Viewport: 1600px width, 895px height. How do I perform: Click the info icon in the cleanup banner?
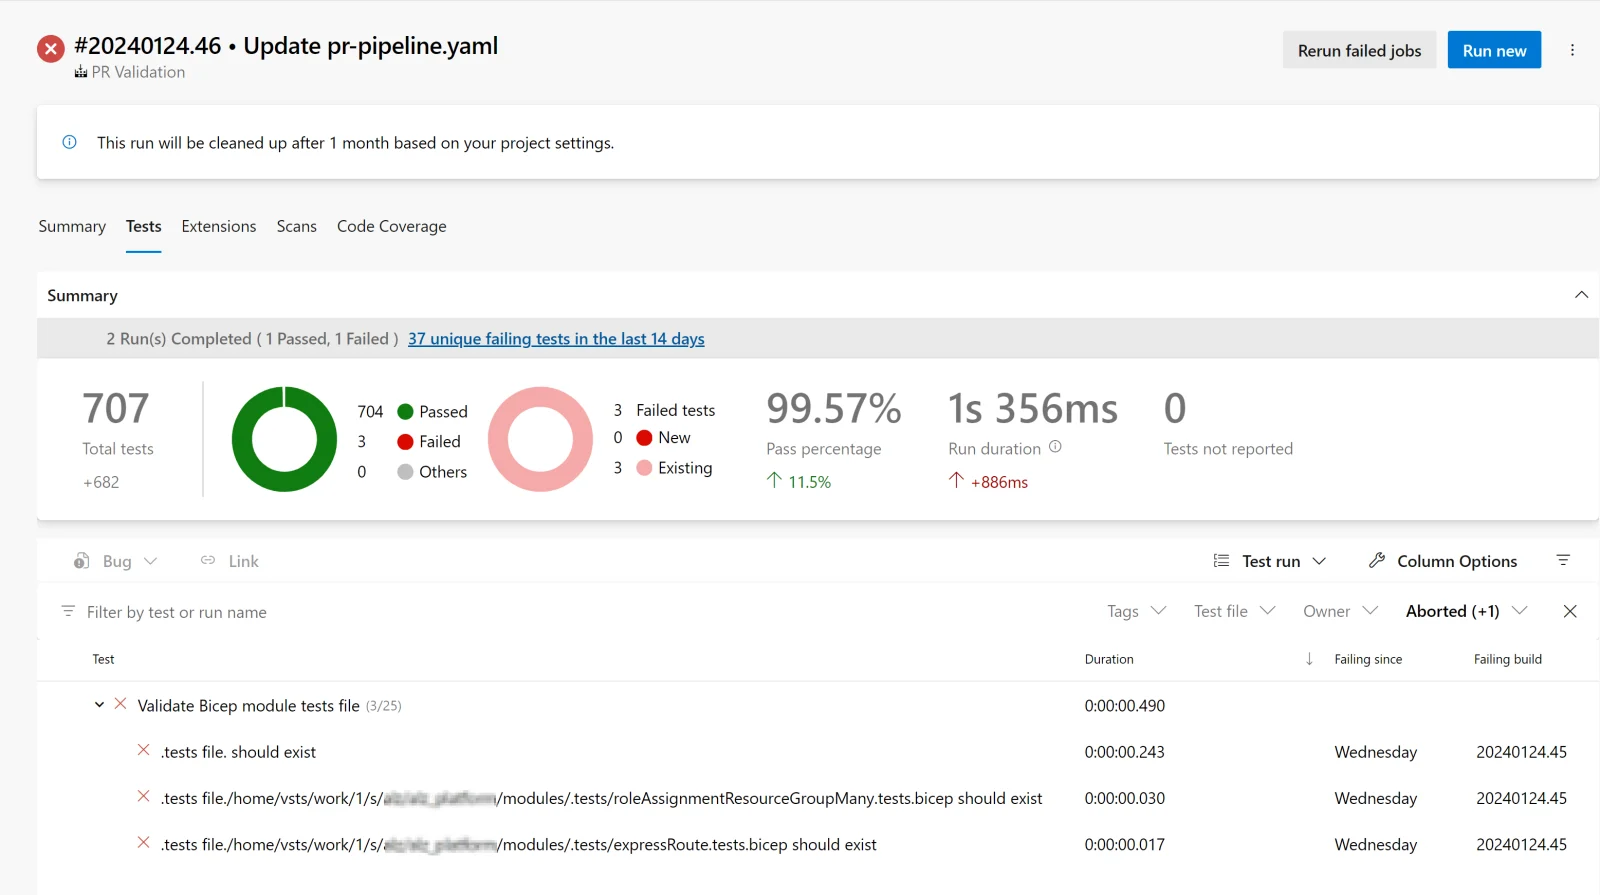(70, 142)
